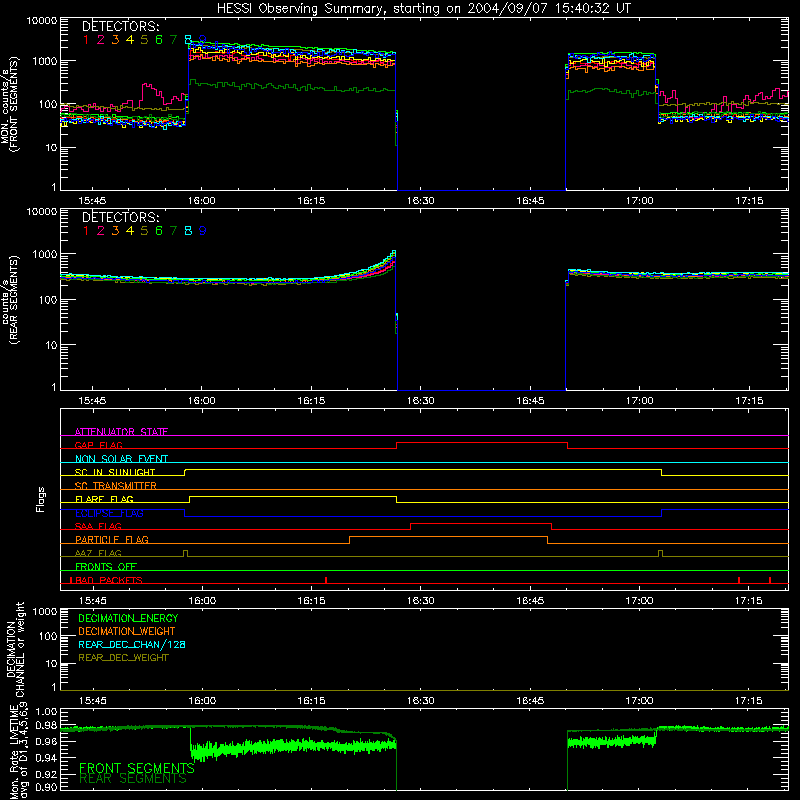The image size is (800, 800).
Task: Click the REAR_DEC_WEIGHT legend entry
Action: (123, 658)
